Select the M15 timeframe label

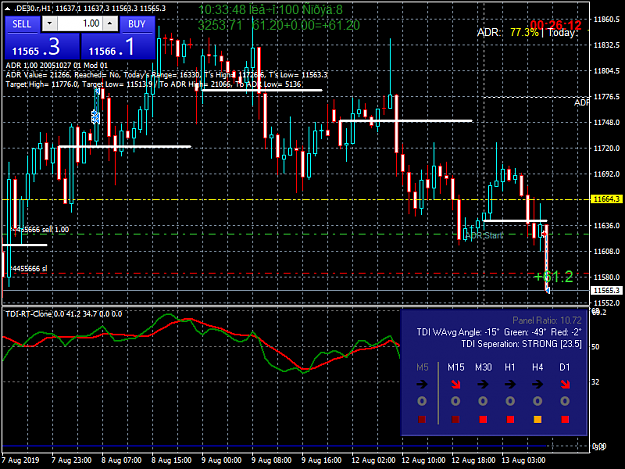[456, 367]
